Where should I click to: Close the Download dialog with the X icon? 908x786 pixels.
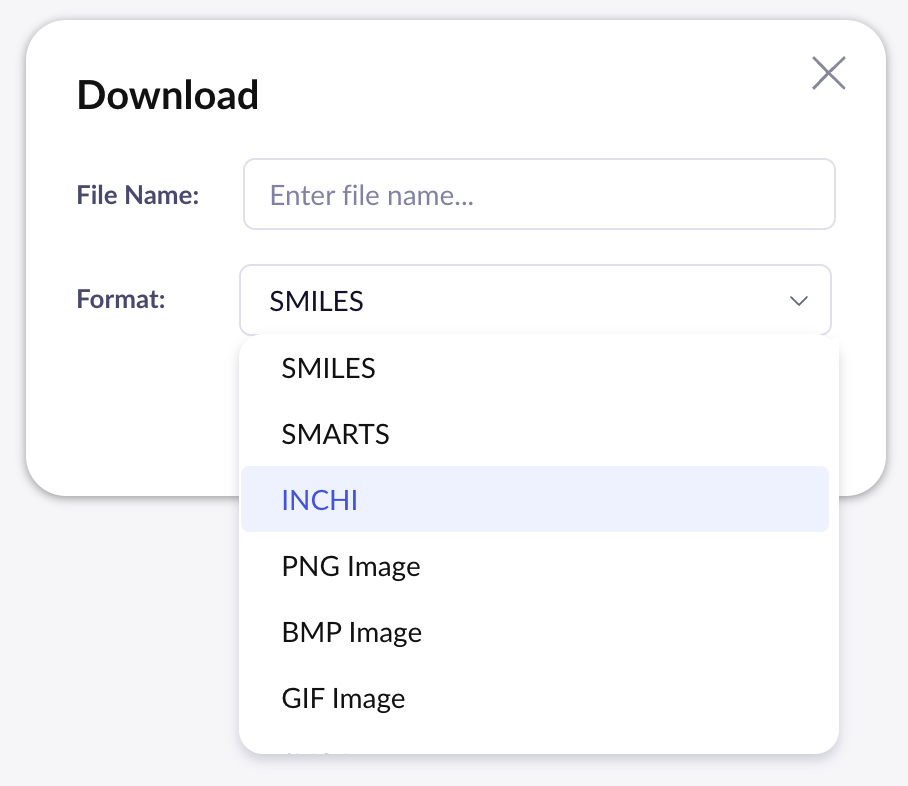[829, 73]
